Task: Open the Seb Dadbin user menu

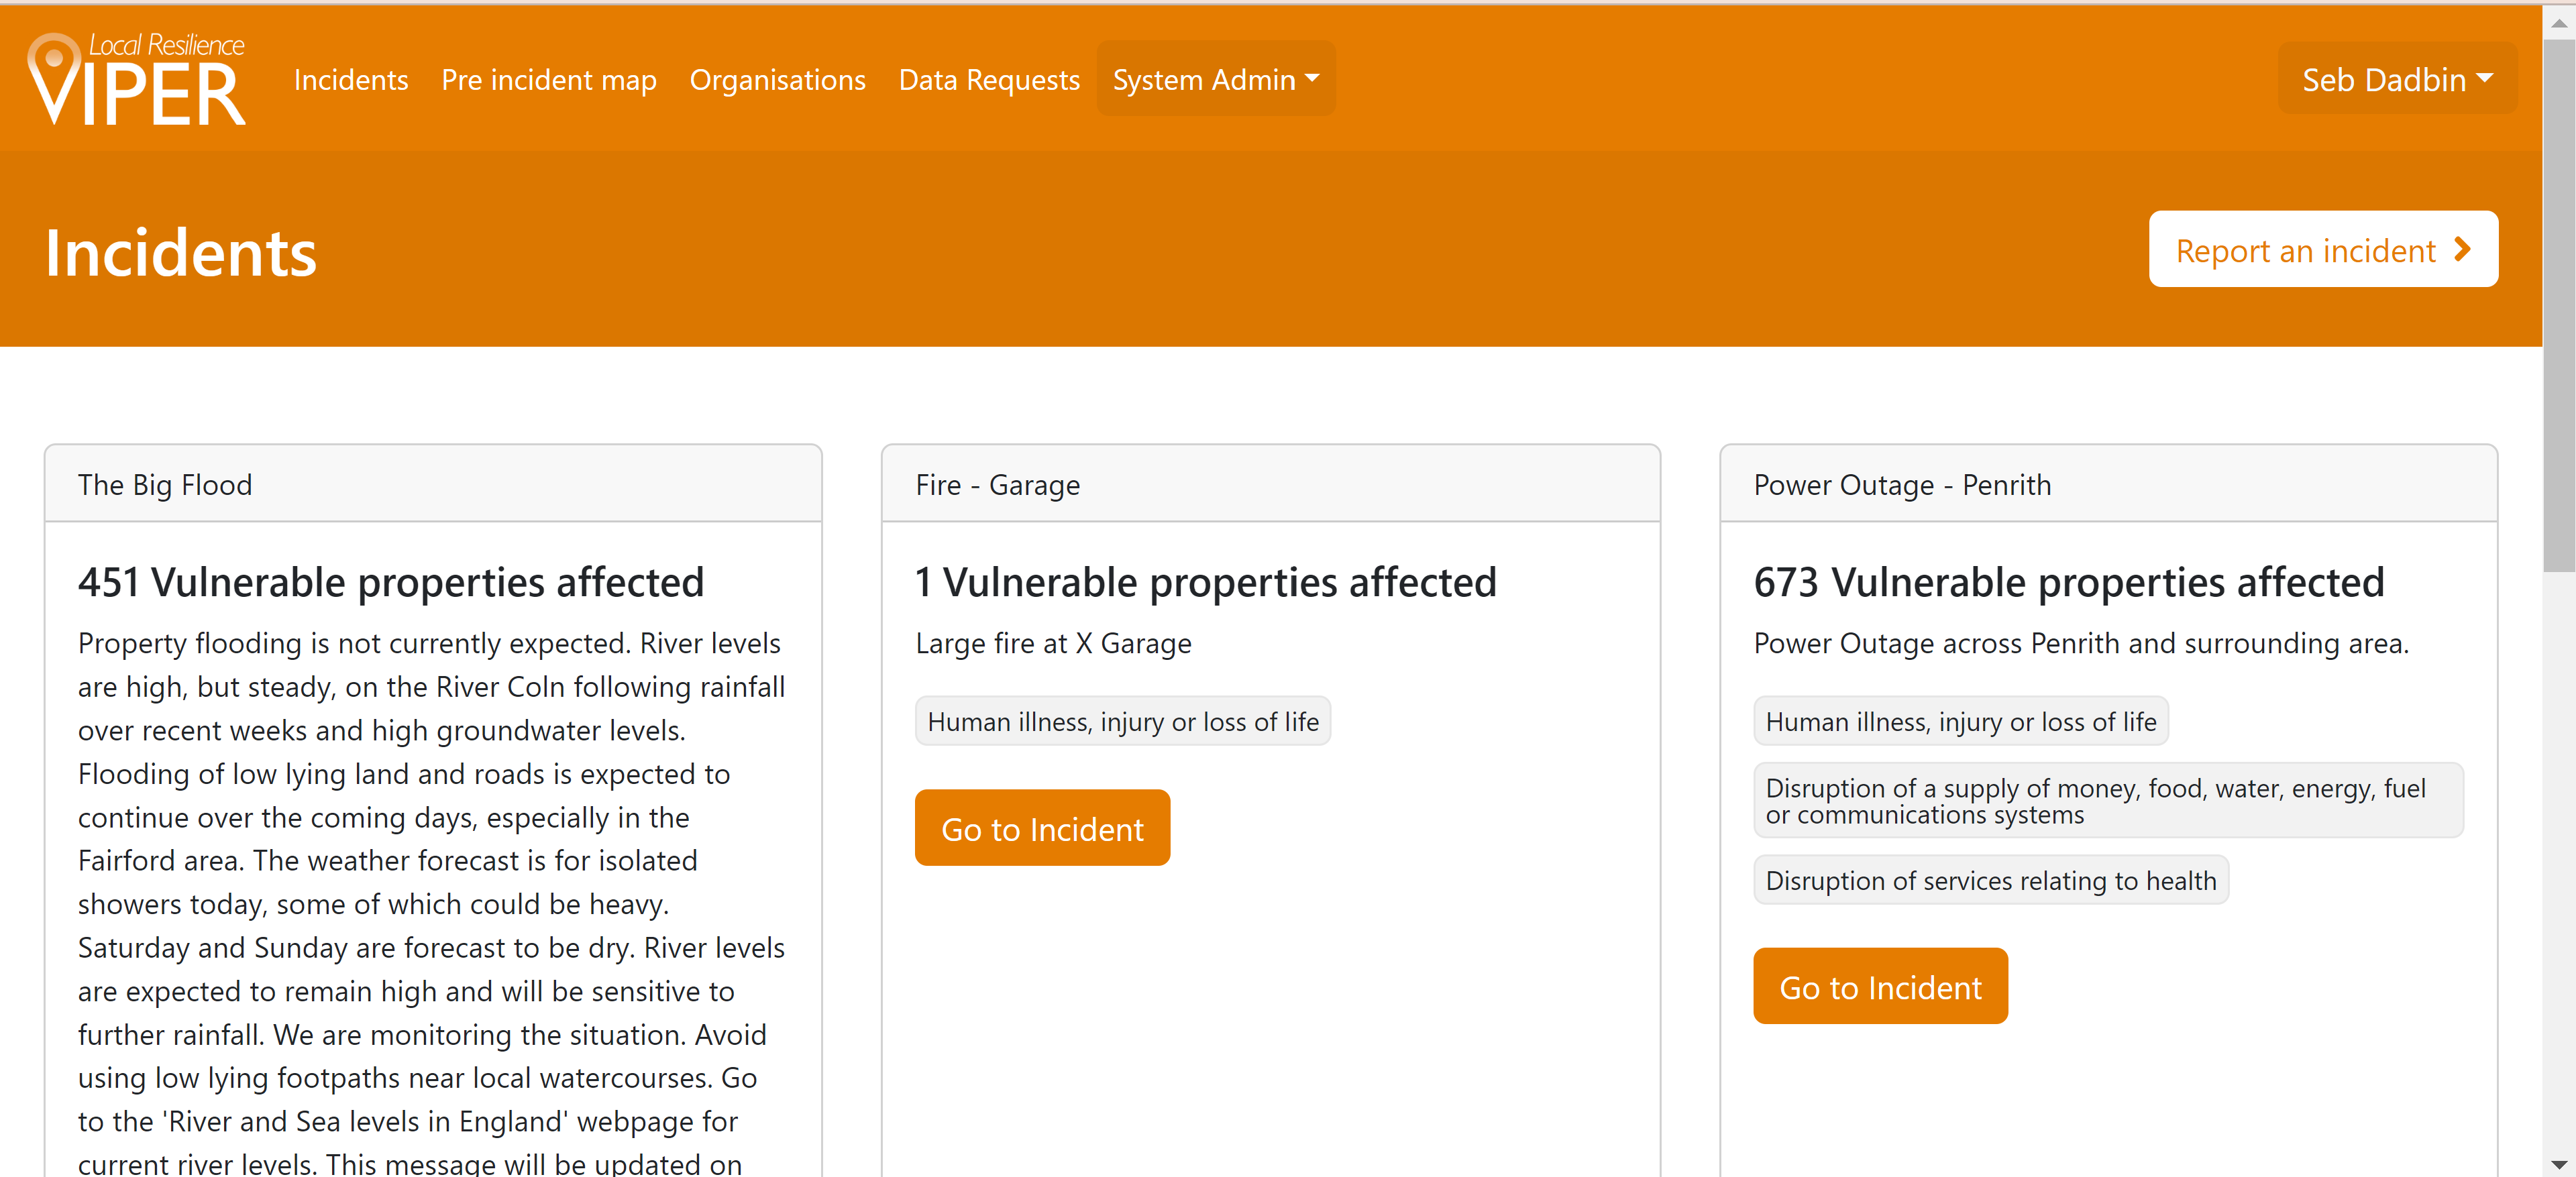Action: [x=2396, y=79]
